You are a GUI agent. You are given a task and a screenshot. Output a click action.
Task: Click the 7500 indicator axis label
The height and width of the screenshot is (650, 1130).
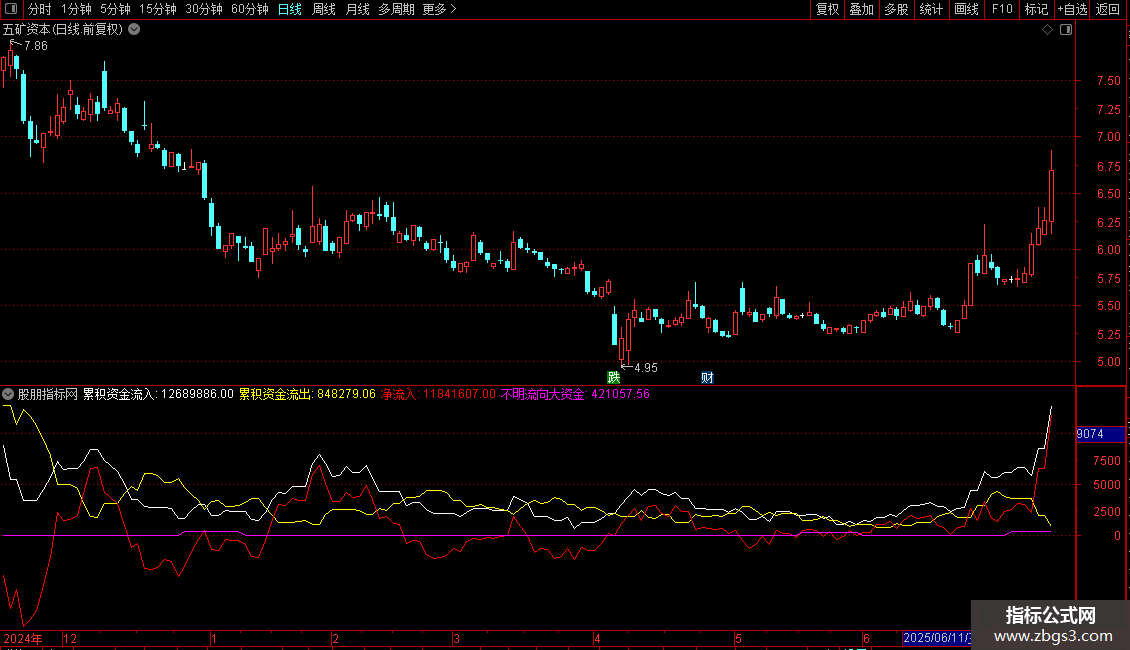1107,460
